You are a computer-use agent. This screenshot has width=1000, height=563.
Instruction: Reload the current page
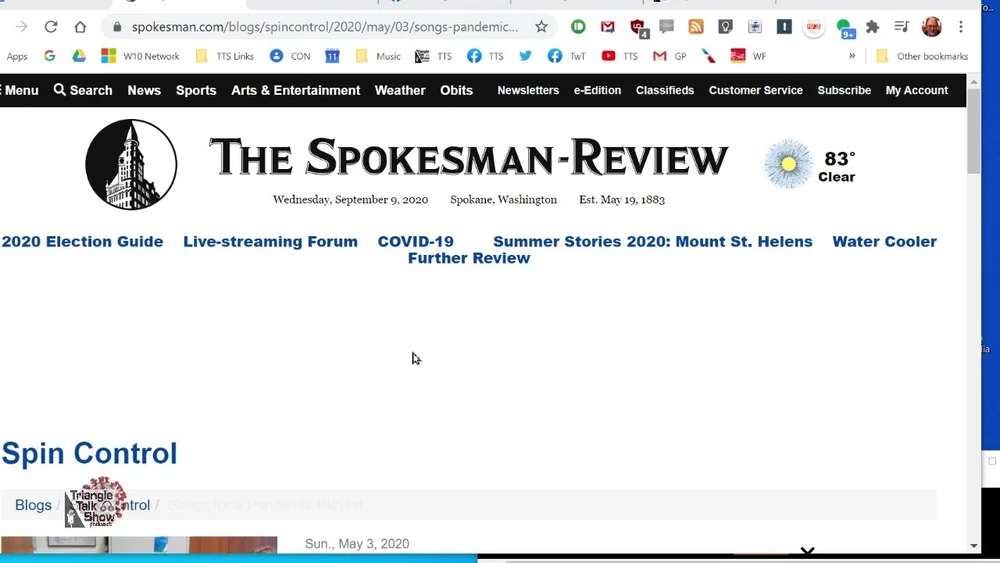pos(51,27)
